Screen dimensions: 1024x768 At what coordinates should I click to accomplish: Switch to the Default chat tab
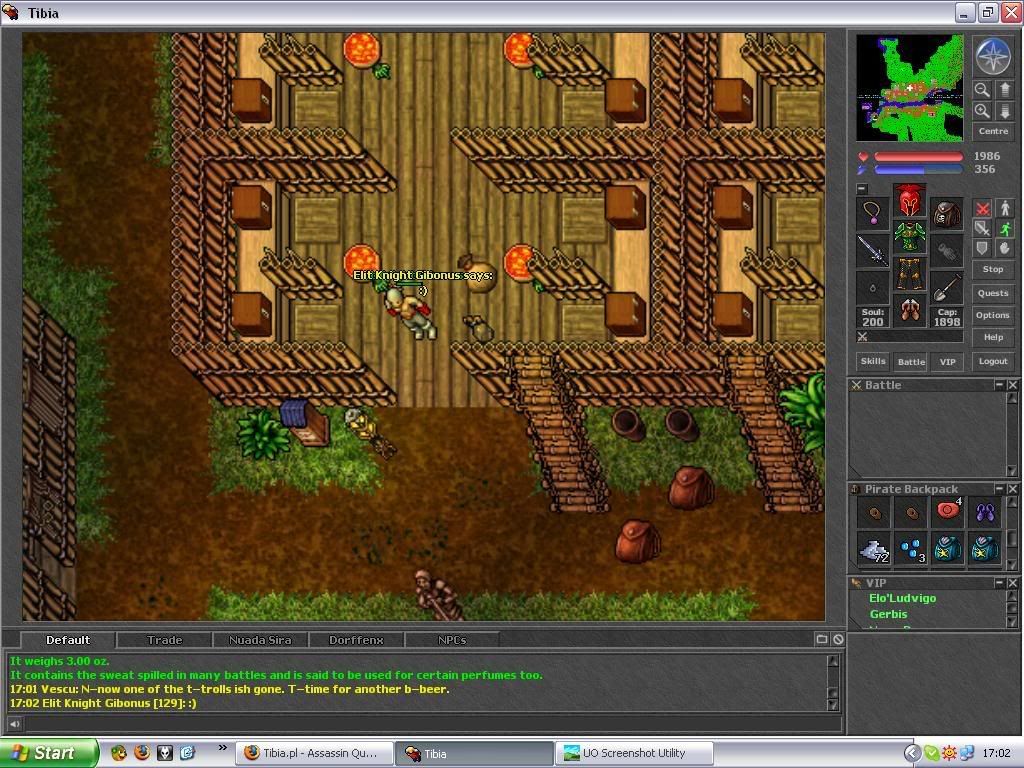[68, 640]
